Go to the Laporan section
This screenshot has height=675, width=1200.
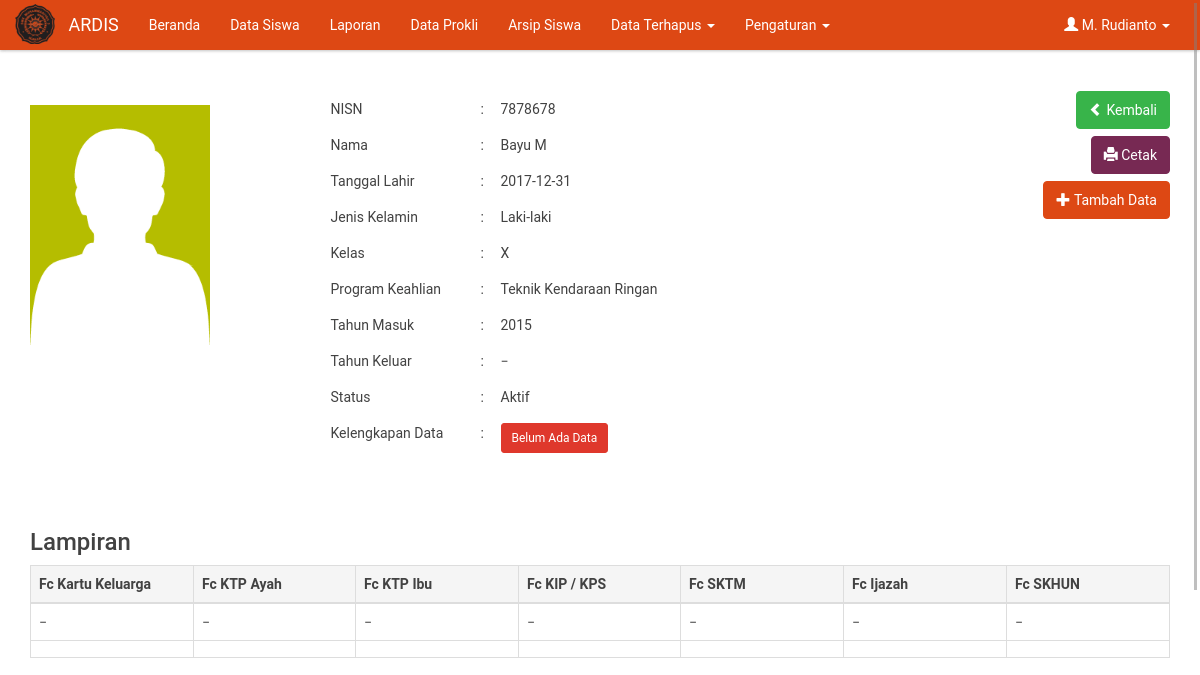click(x=355, y=25)
